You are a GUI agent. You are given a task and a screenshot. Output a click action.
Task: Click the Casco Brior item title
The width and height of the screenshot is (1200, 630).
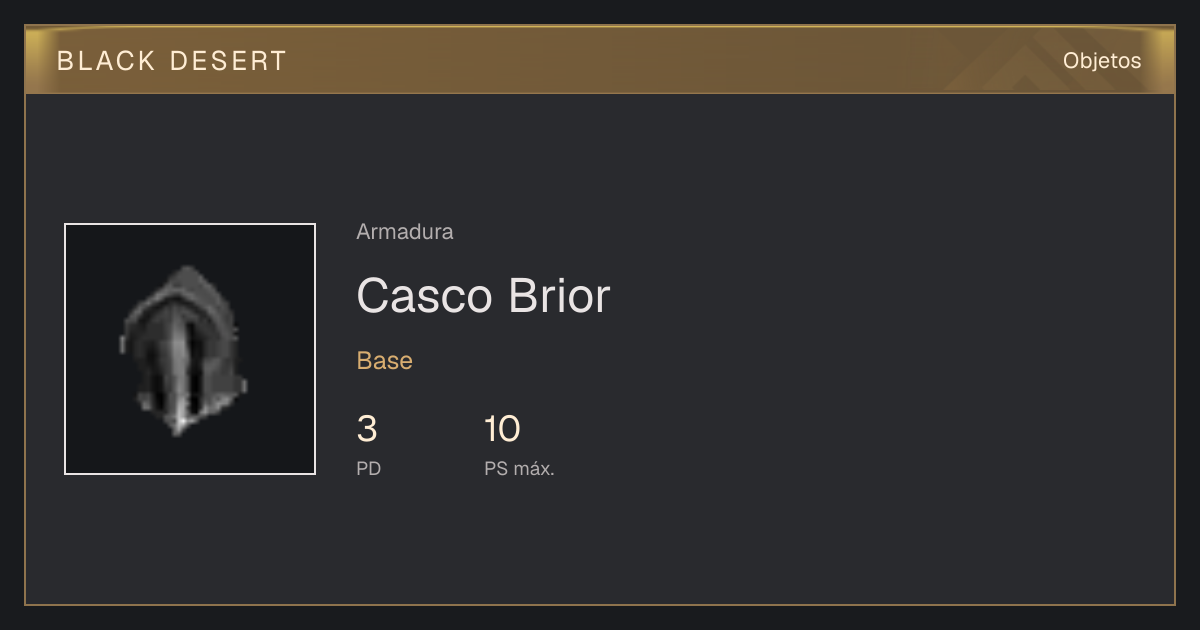483,296
